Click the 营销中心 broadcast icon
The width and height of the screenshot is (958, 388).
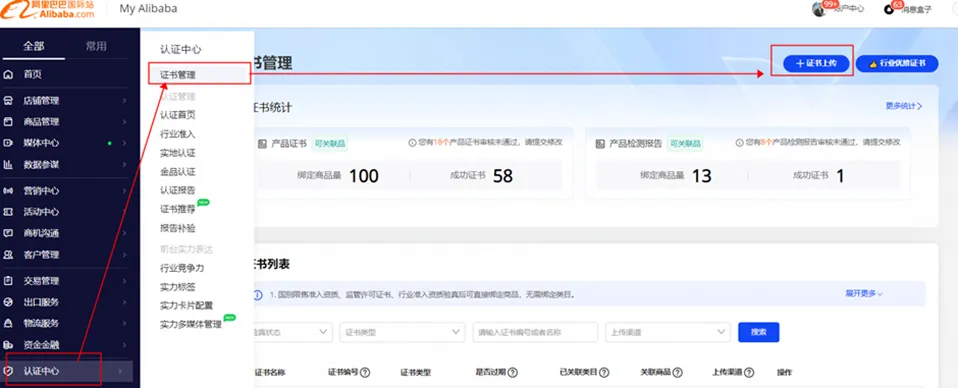[9, 191]
